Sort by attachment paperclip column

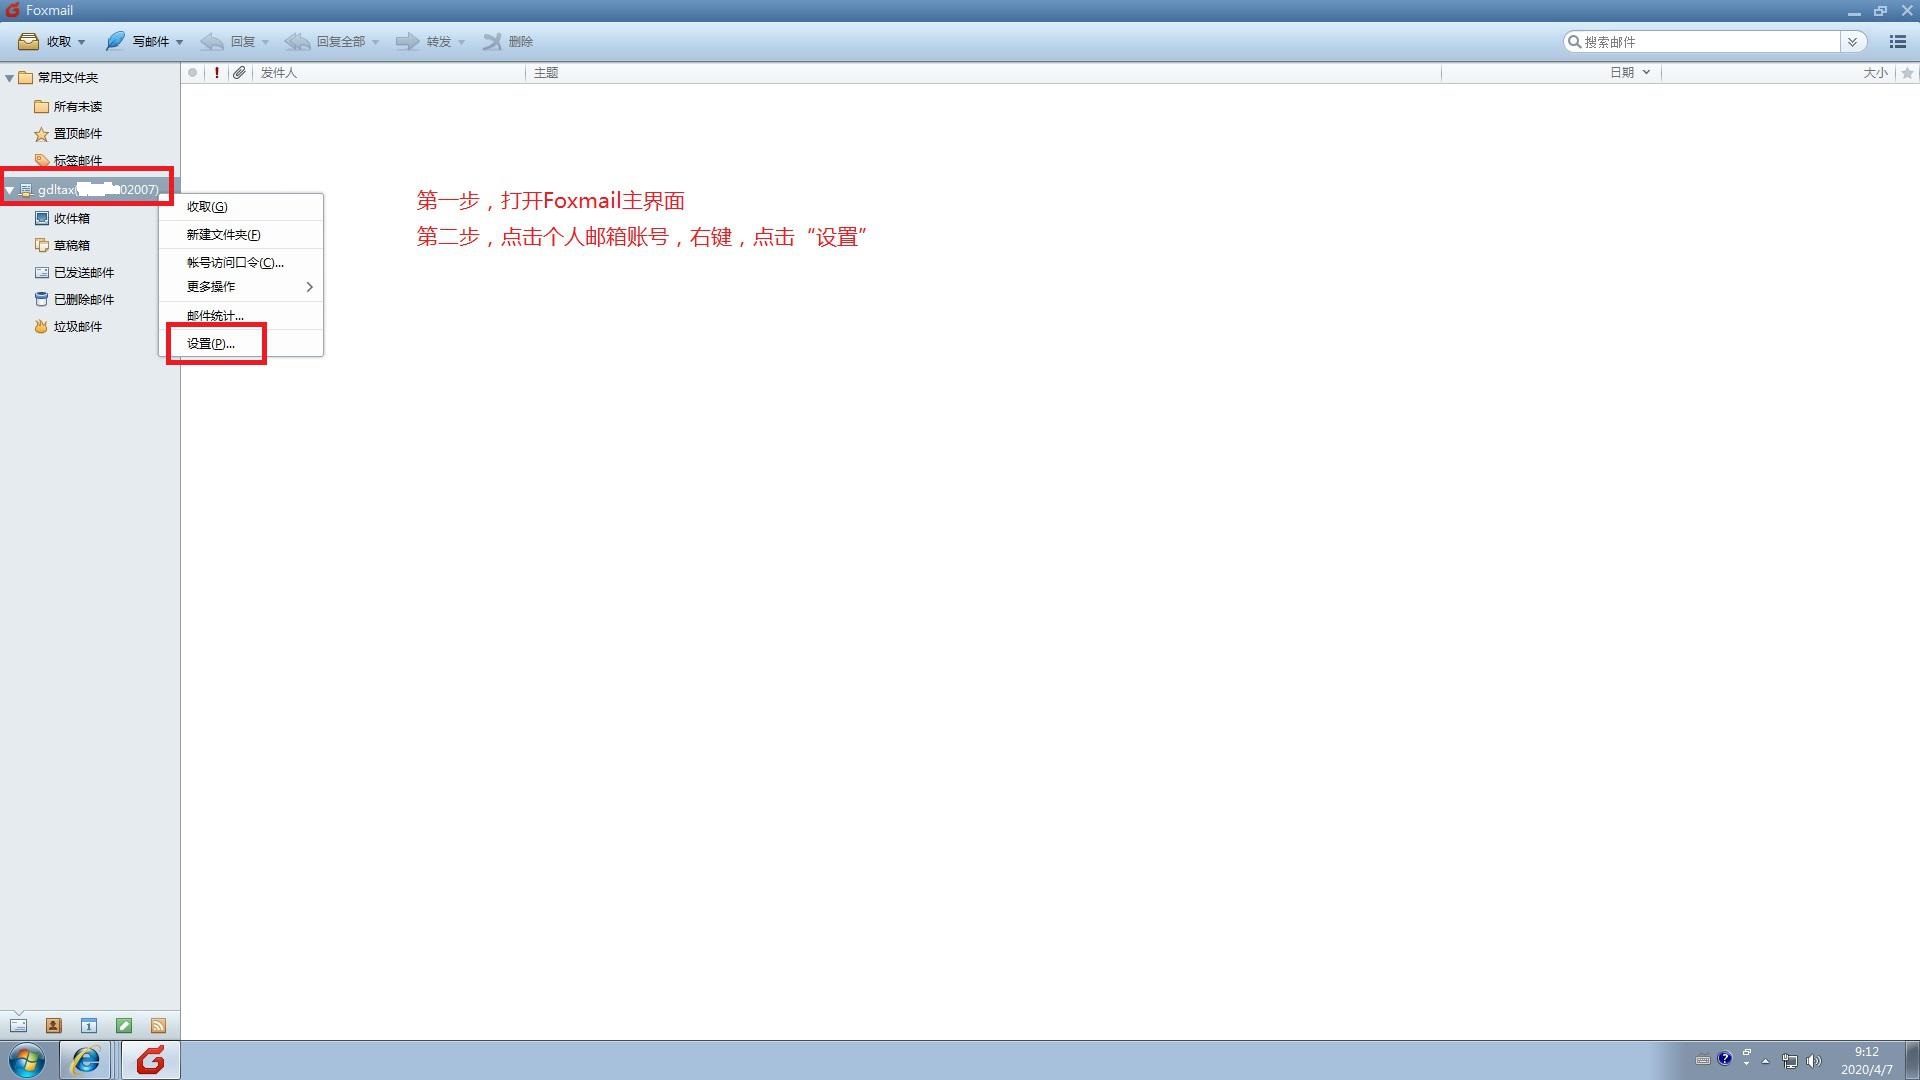[x=239, y=73]
